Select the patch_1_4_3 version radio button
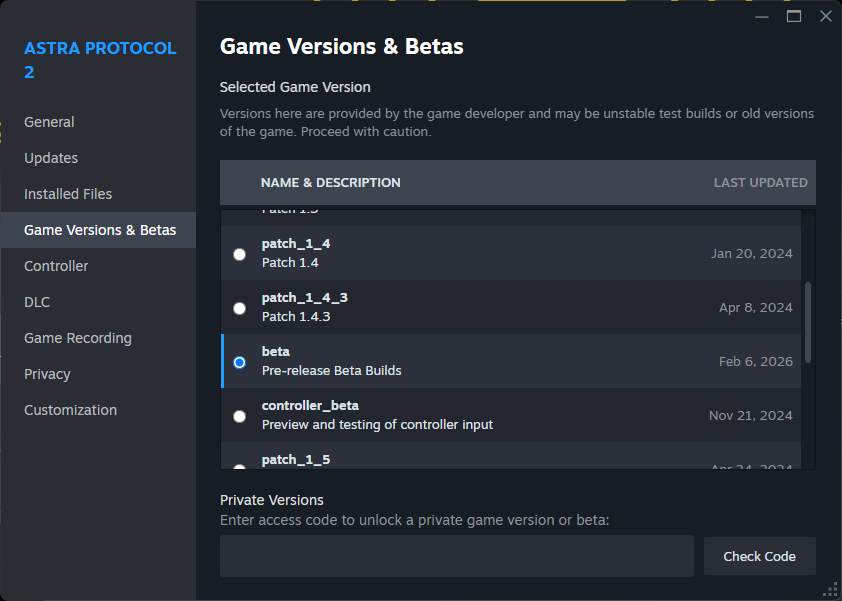Viewport: 842px width, 601px height. pos(239,308)
